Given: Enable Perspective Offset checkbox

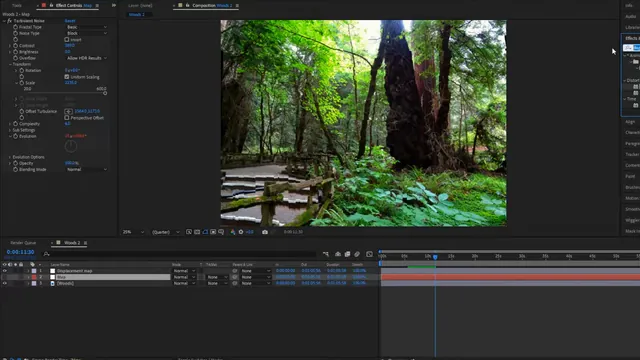Looking at the screenshot, I should pos(67,118).
